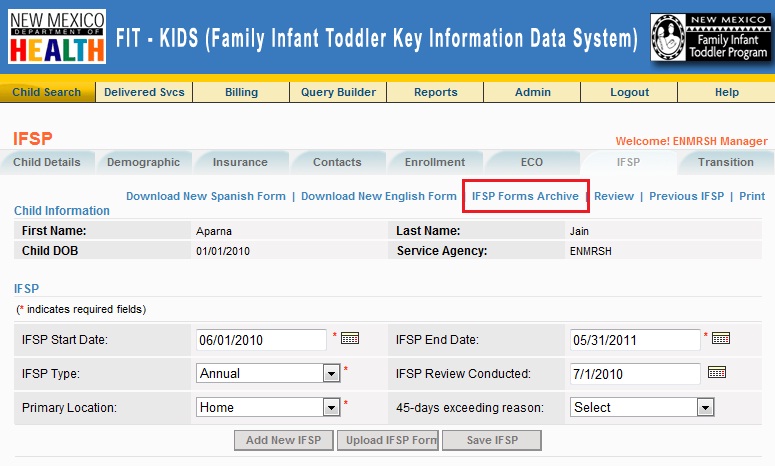Switch to the Enrollment tab
Image resolution: width=775 pixels, height=468 pixels.
tap(434, 163)
